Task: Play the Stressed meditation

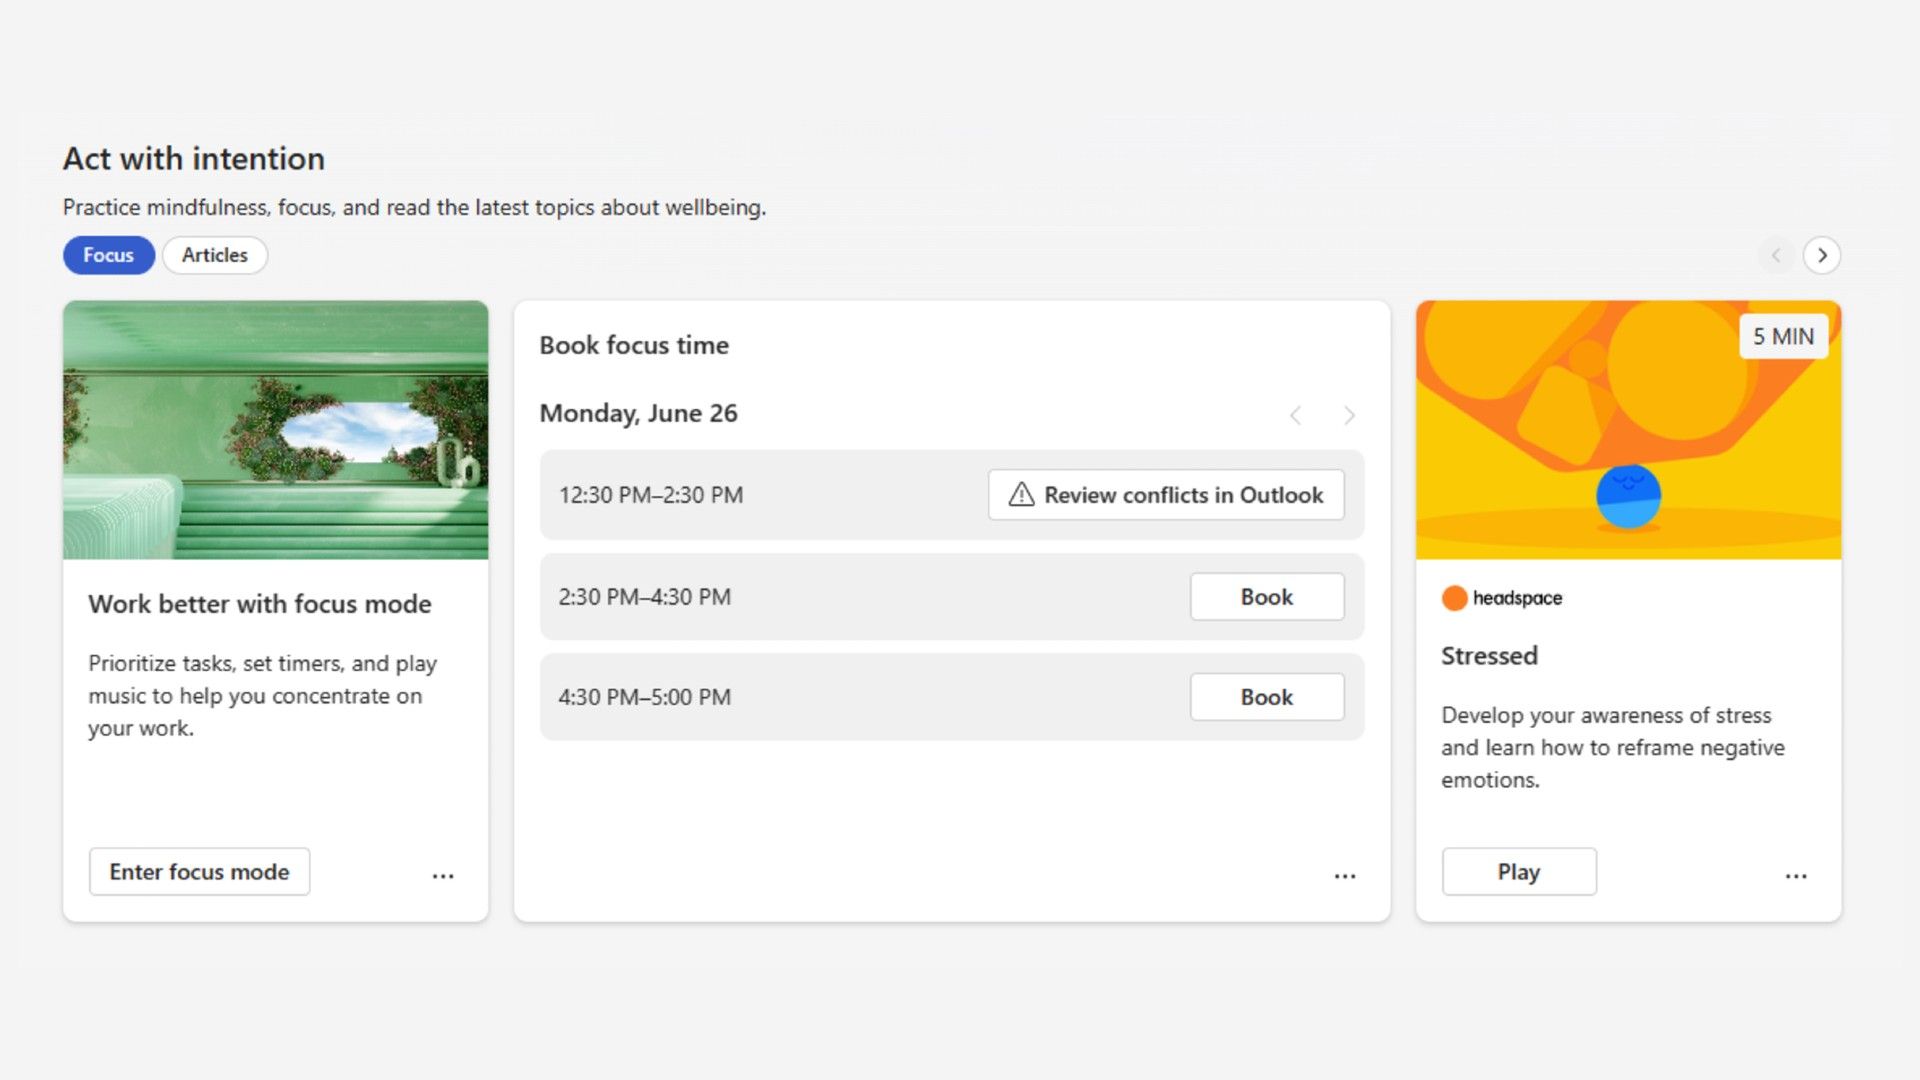Action: [1519, 872]
